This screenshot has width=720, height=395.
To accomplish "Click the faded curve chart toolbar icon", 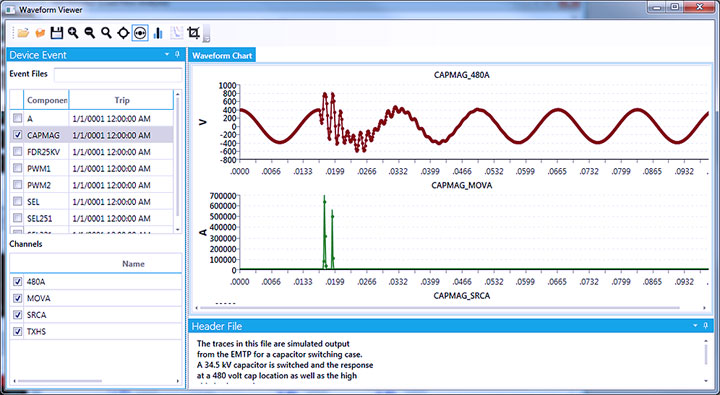I will tap(176, 33).
